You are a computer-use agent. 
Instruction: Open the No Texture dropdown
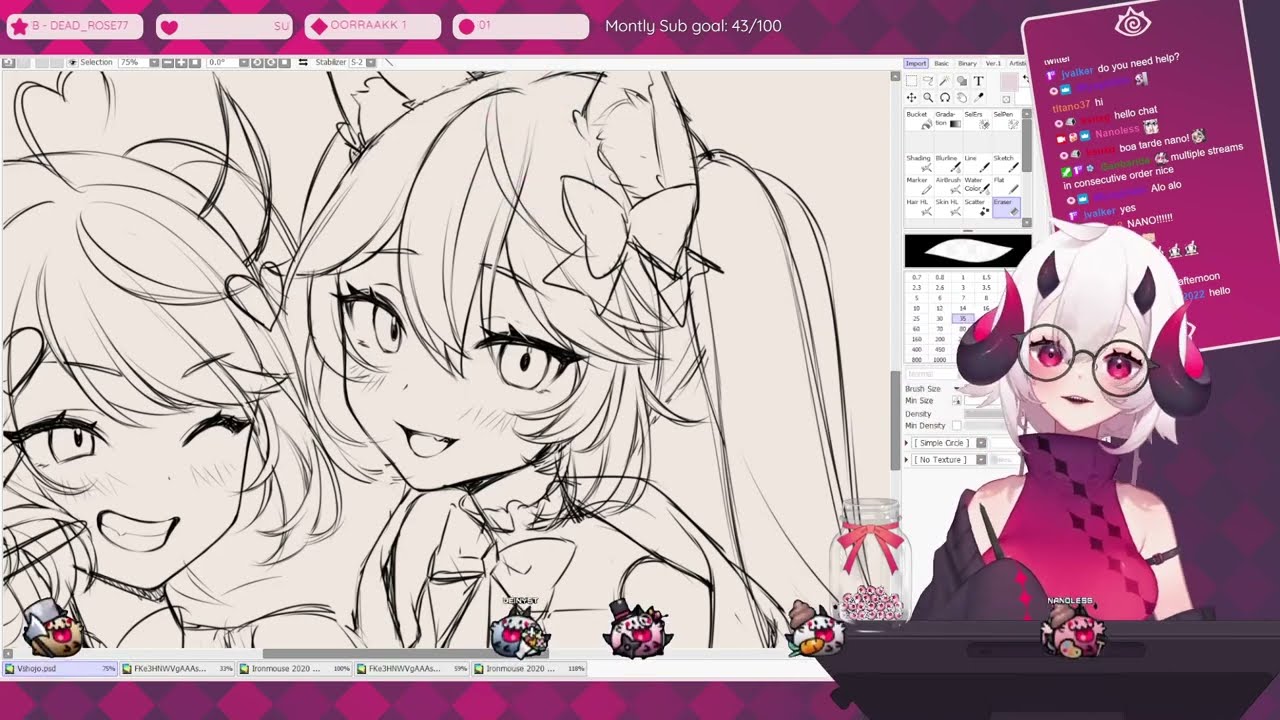[981, 460]
